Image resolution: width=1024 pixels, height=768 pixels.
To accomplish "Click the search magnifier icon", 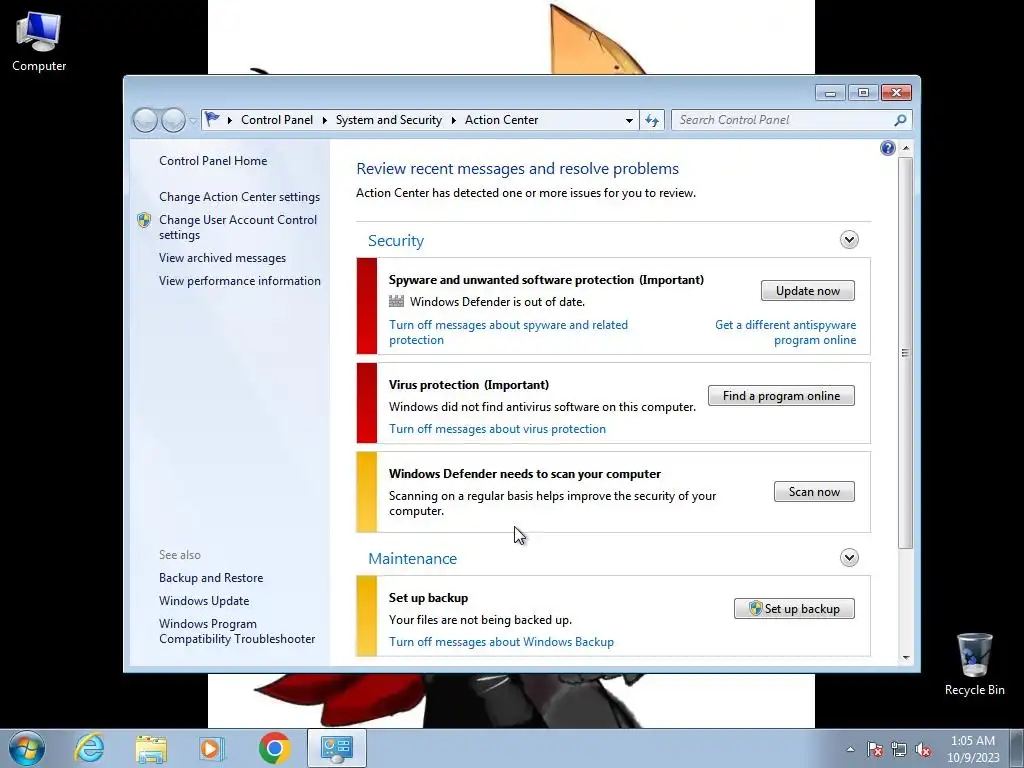I will point(900,120).
